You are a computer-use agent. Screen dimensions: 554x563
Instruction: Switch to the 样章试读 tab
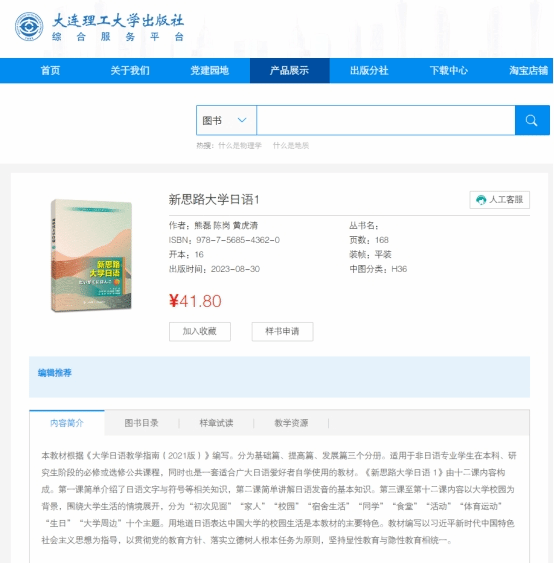[217, 423]
